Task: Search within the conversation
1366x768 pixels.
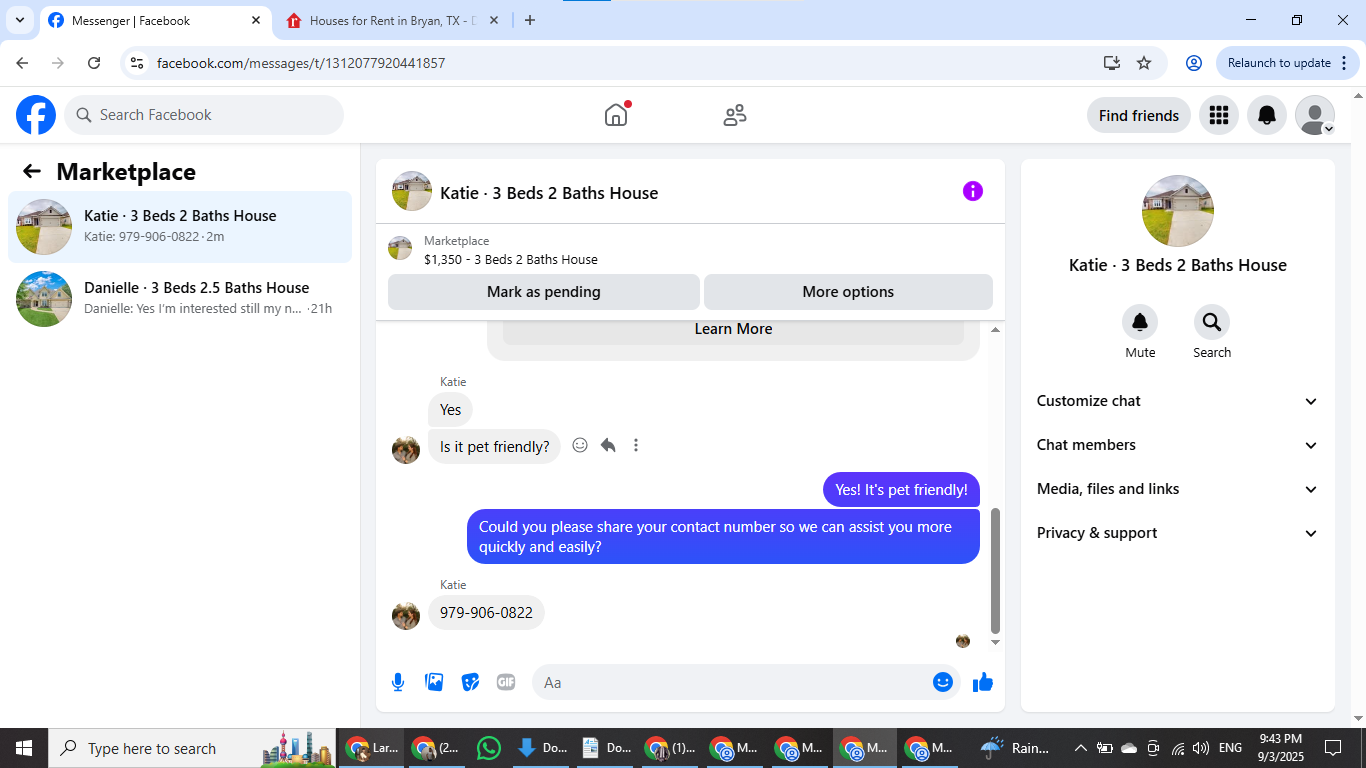Action: pyautogui.click(x=1212, y=322)
